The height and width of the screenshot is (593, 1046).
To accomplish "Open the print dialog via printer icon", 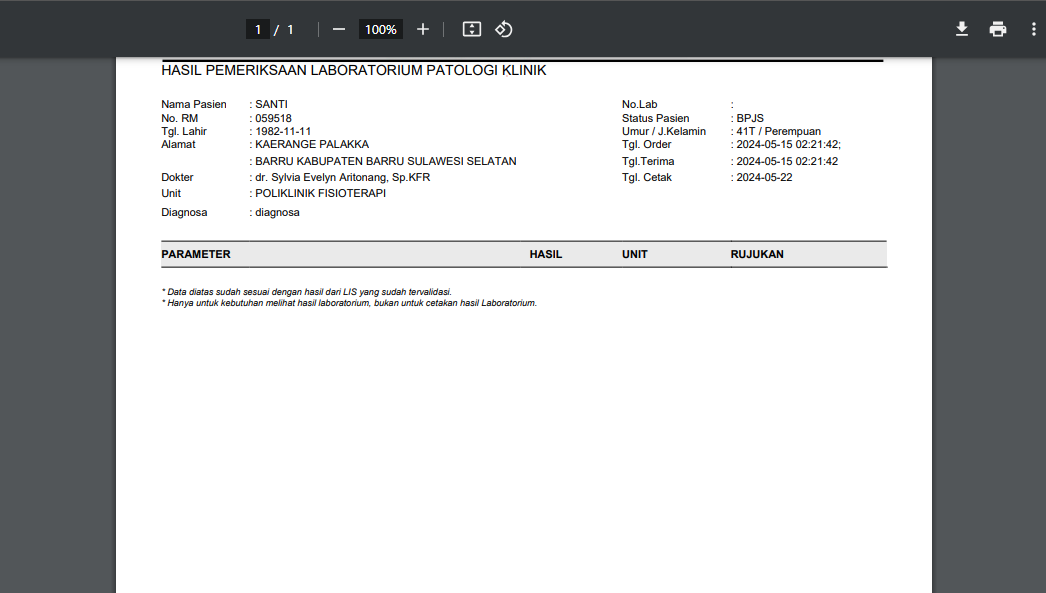I will tap(997, 29).
